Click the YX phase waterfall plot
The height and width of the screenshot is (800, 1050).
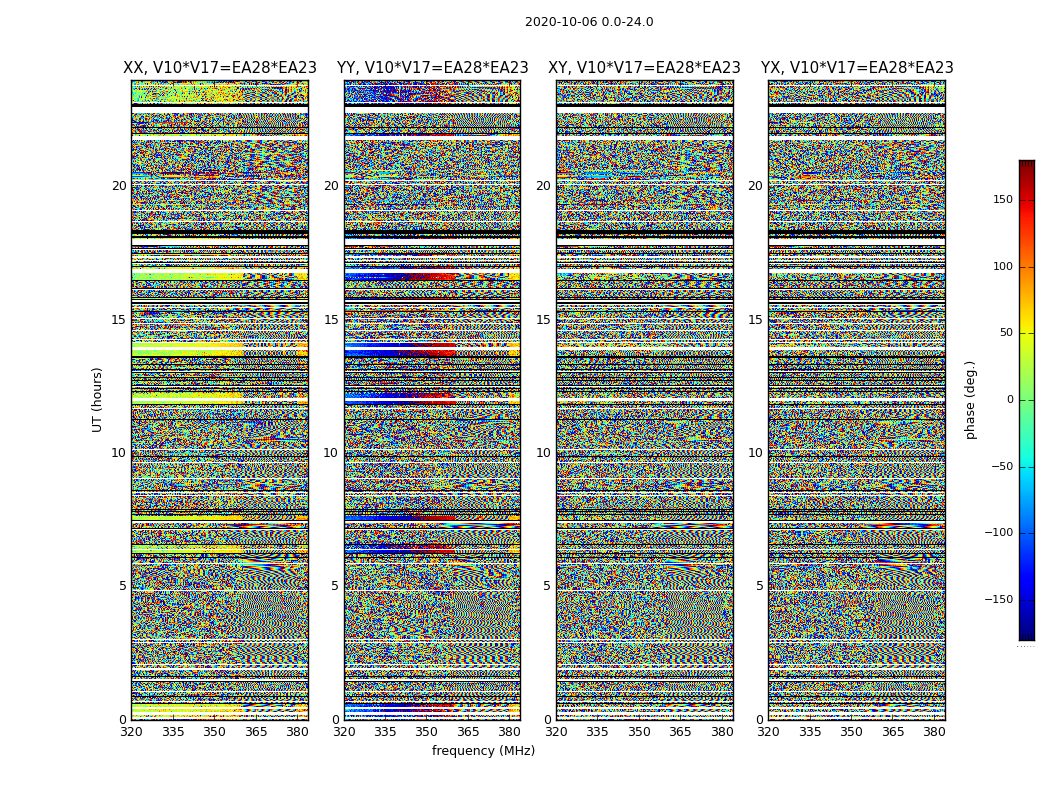(x=856, y=400)
